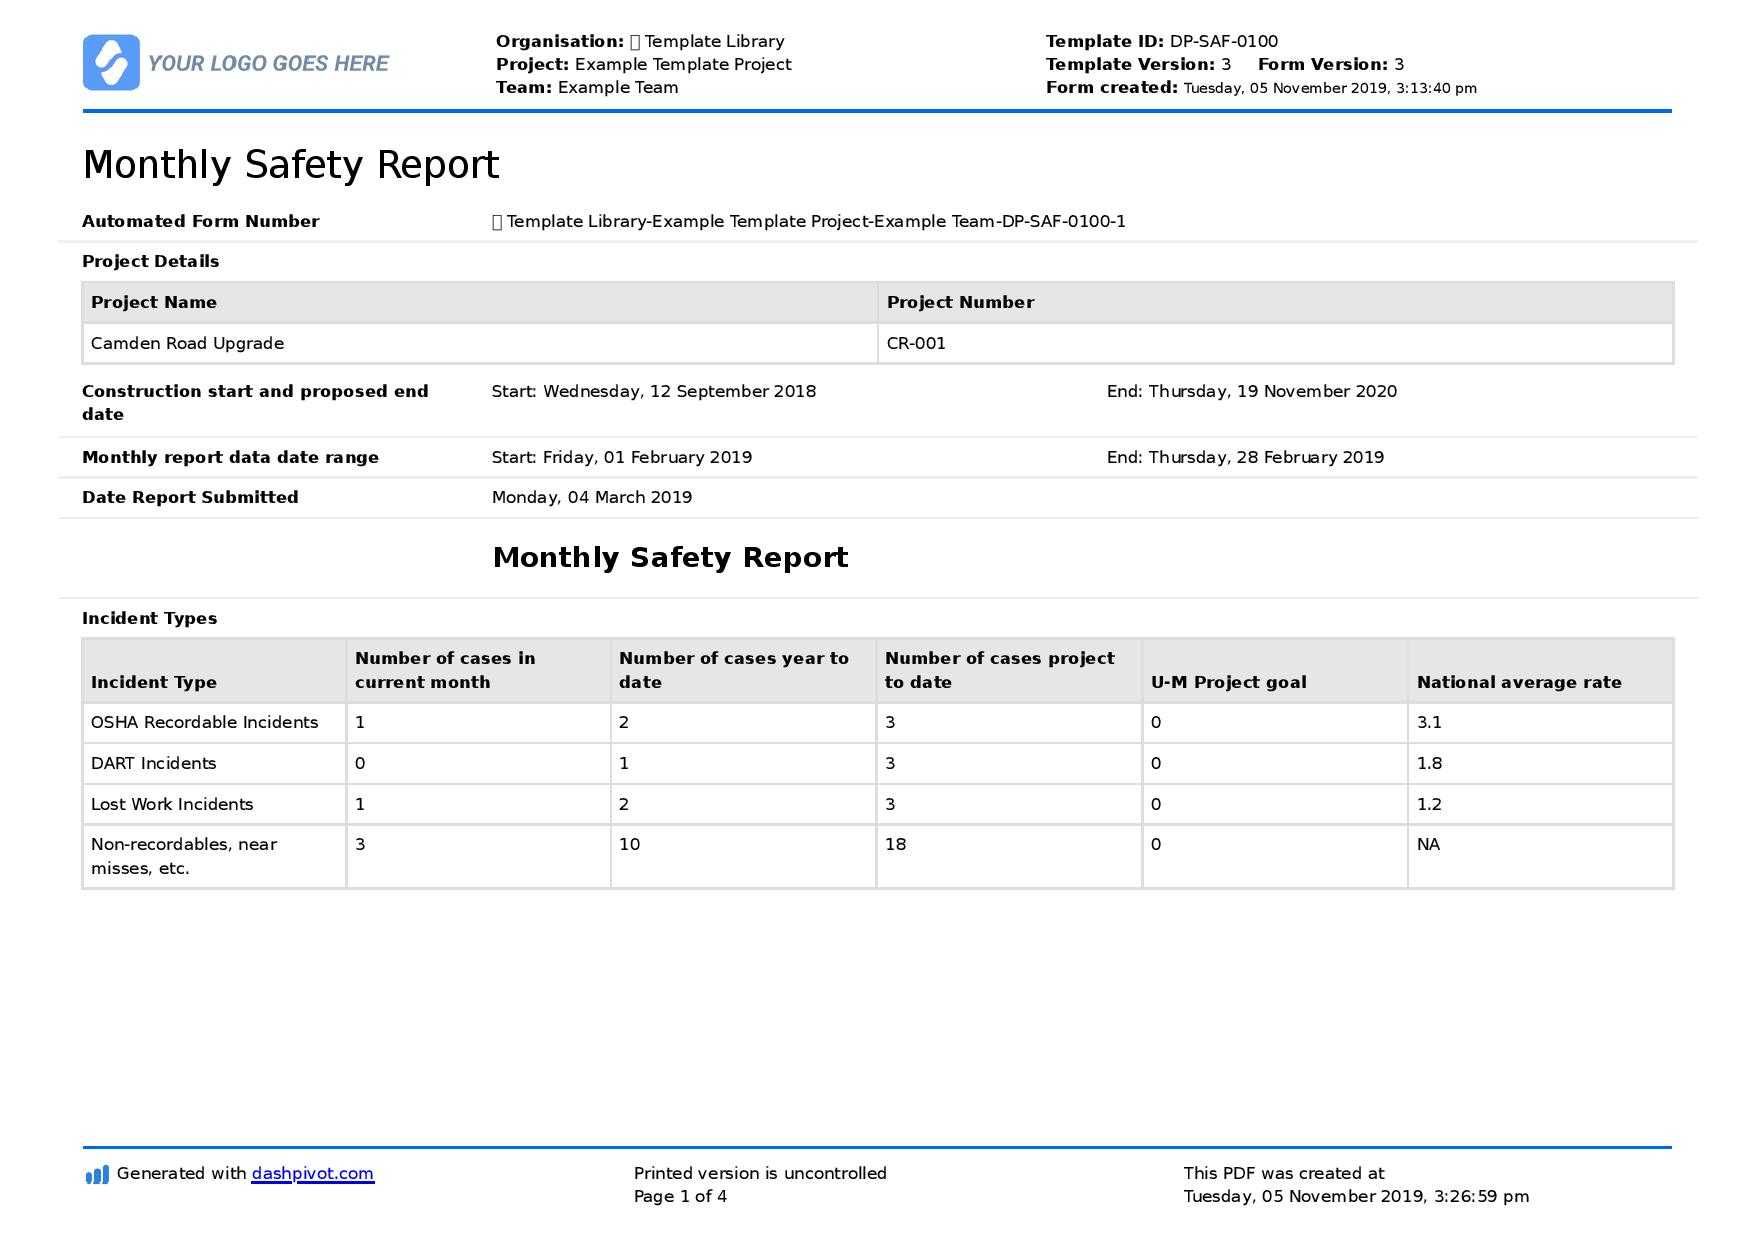This screenshot has height=1239, width=1754.
Task: Click the Page 1 of 4 footer text
Action: point(681,1194)
